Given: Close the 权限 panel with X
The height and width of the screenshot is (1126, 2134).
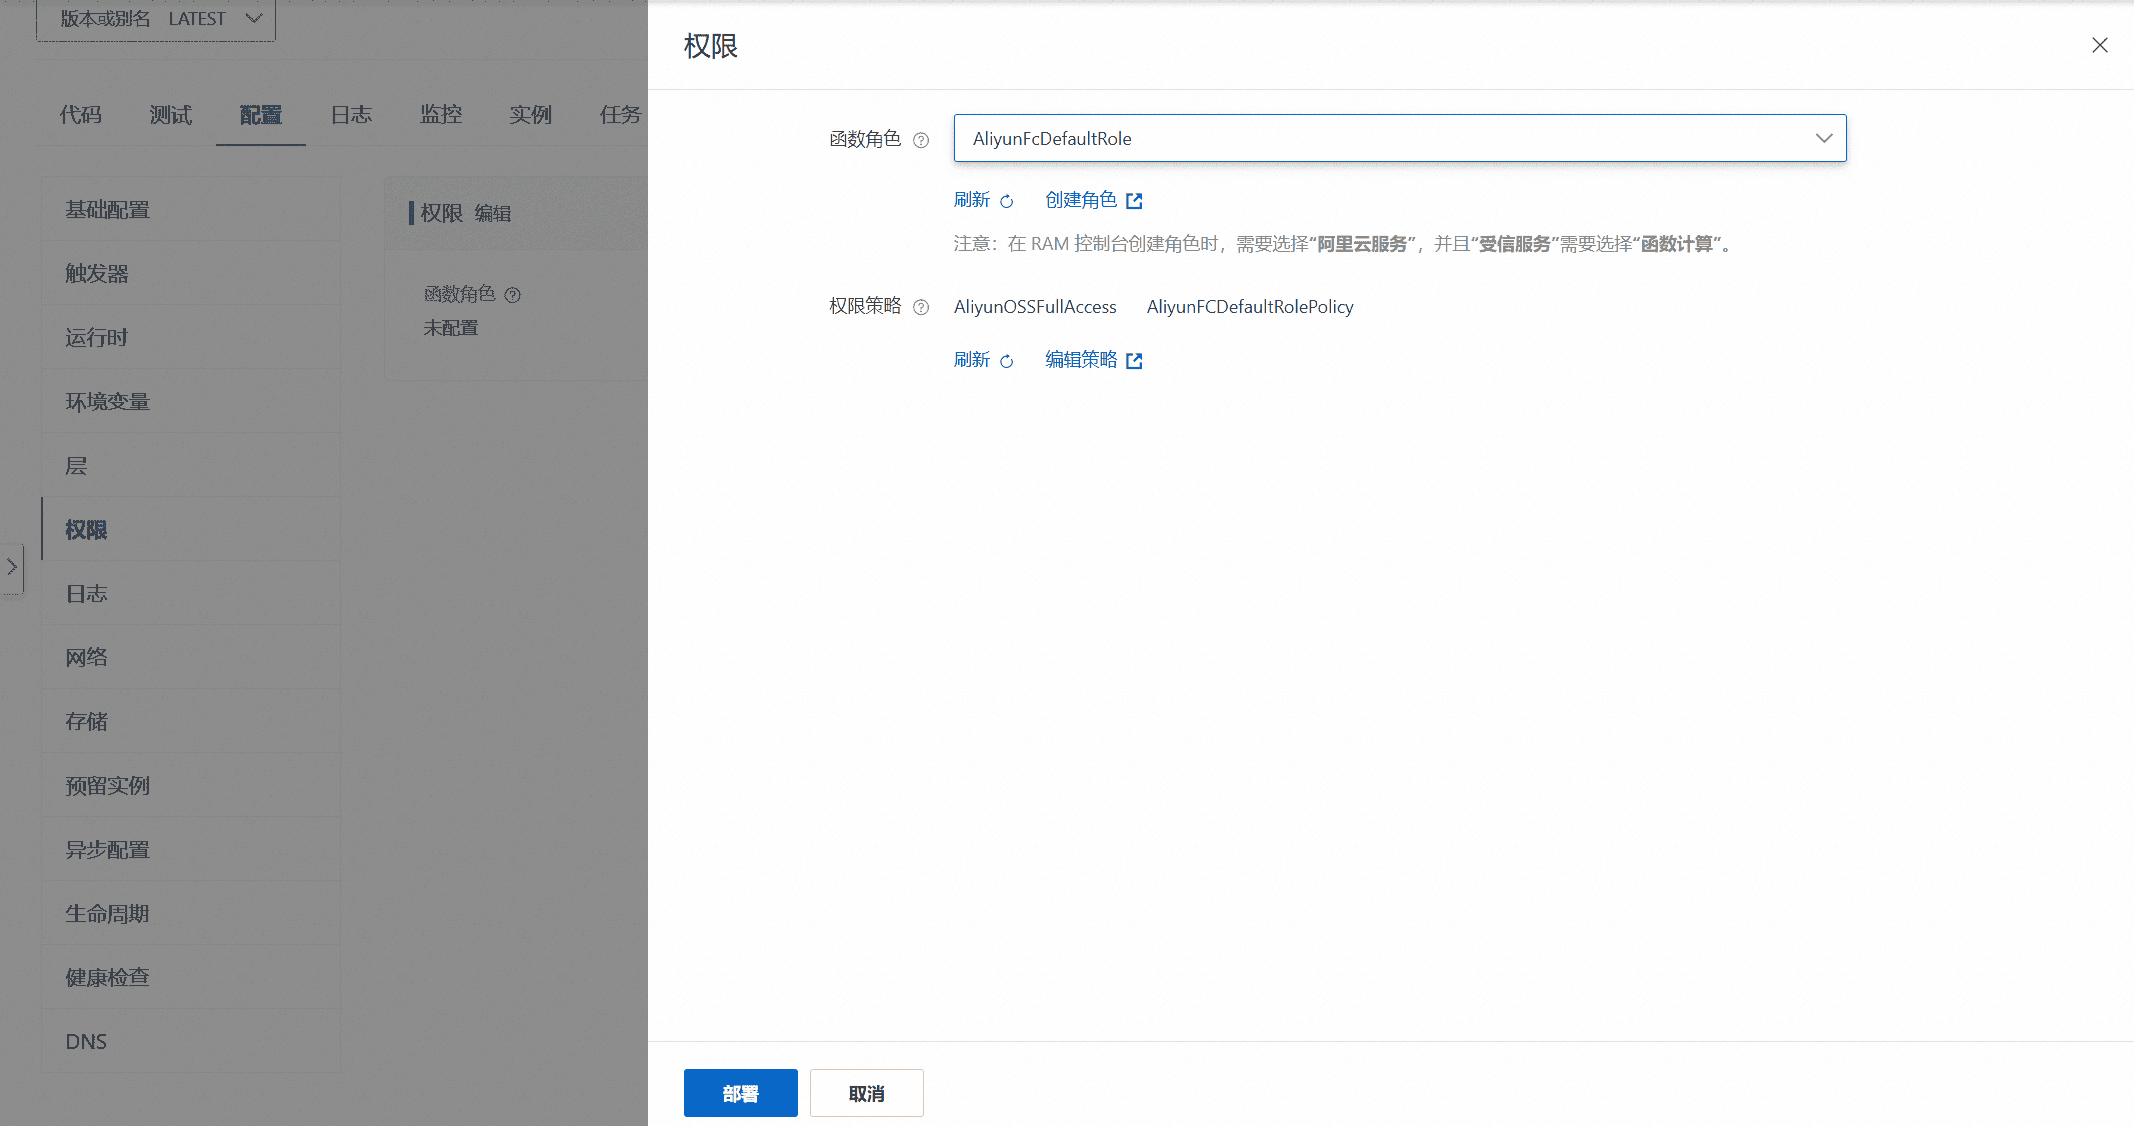Looking at the screenshot, I should click(2099, 45).
